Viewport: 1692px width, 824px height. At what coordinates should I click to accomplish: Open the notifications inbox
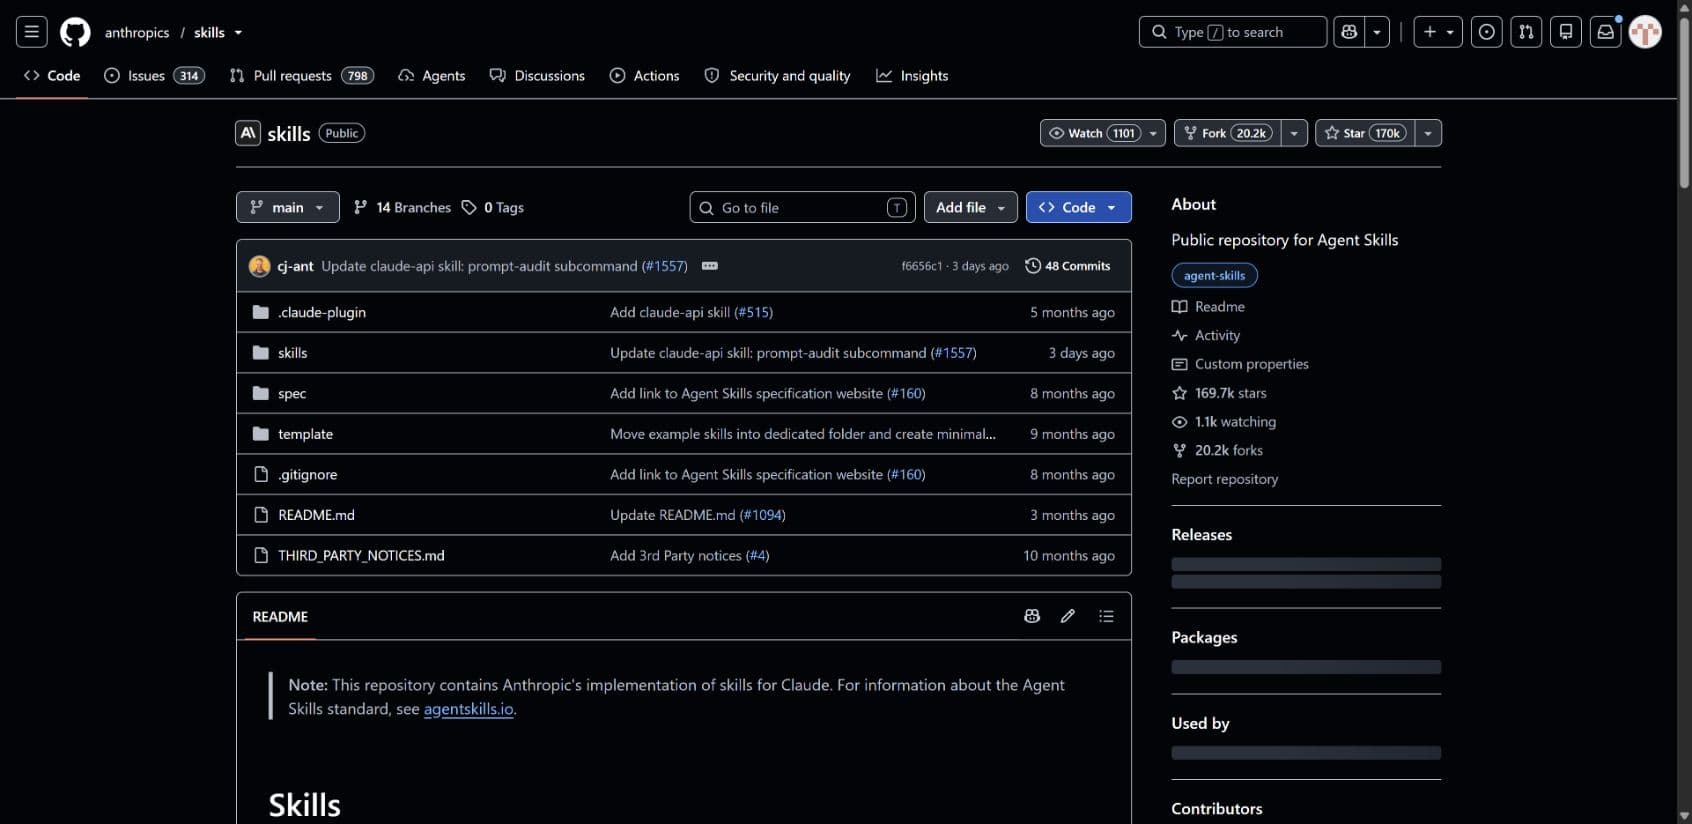coord(1605,32)
